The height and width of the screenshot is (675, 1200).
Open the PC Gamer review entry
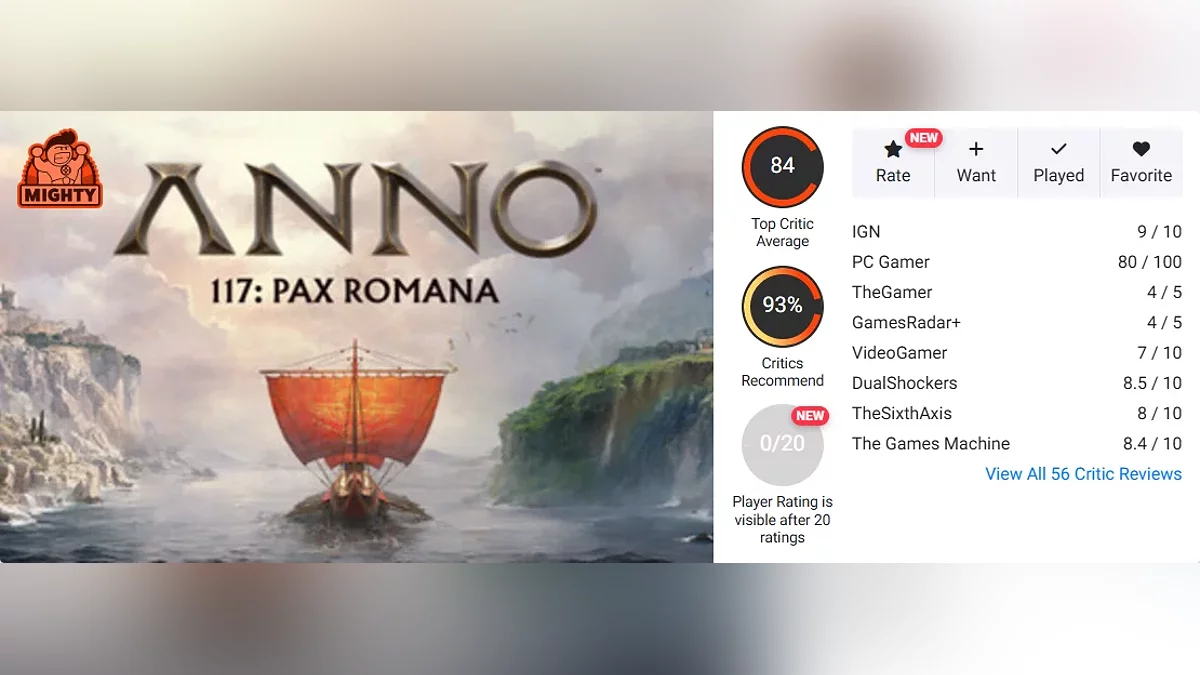click(1017, 262)
